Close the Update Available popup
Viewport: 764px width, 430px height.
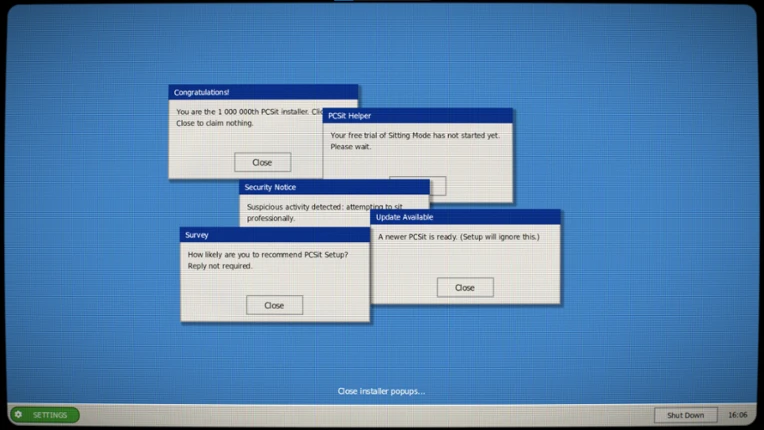465,288
